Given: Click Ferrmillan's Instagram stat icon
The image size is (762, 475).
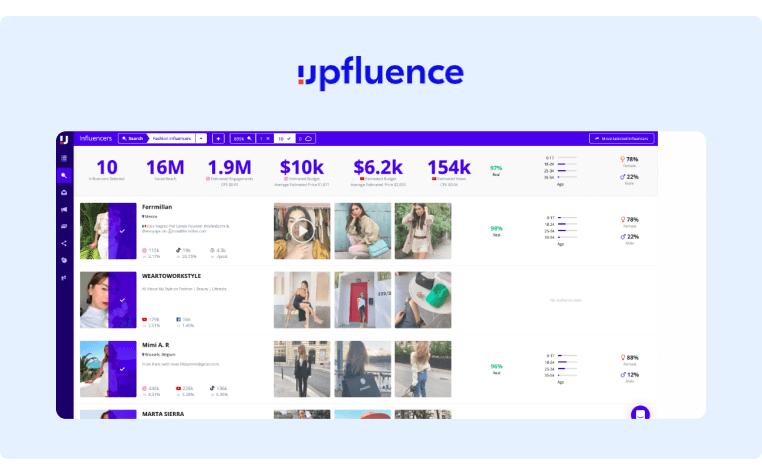Looking at the screenshot, I should 144,250.
